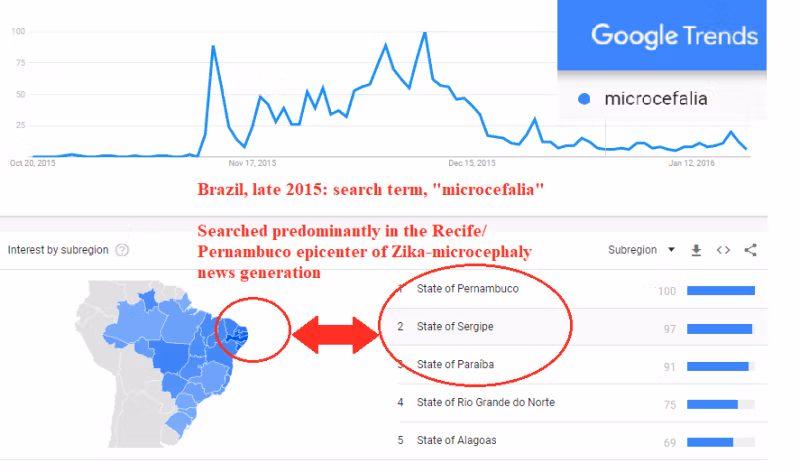Click the Sergipe interest bar showing 97
800x472 pixels.
tap(720, 328)
